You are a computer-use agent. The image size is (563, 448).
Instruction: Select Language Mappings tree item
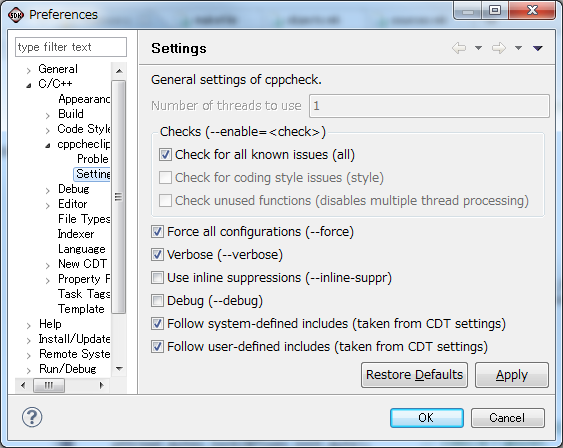[x=82, y=249]
